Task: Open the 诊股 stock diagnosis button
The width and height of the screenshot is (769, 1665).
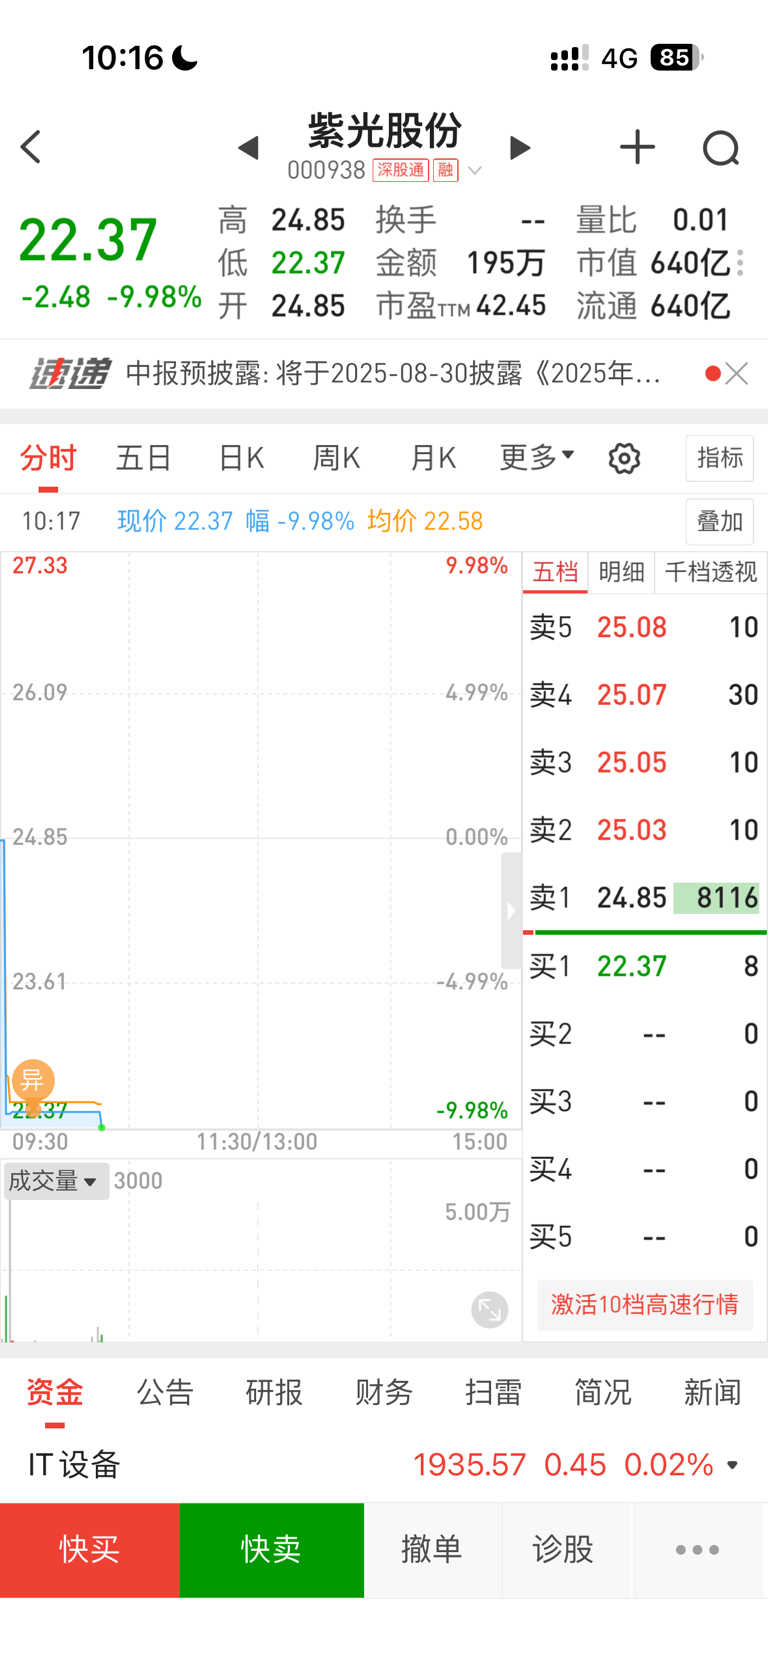Action: pyautogui.click(x=564, y=1550)
